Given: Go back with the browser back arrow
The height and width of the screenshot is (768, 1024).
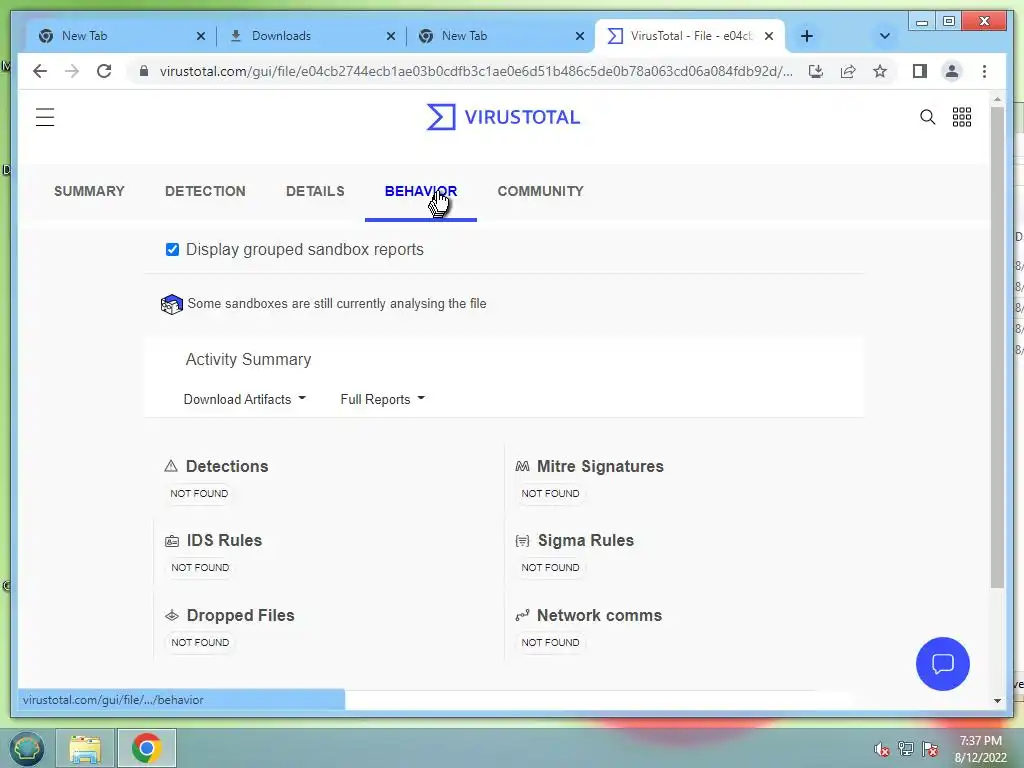Looking at the screenshot, I should point(40,71).
